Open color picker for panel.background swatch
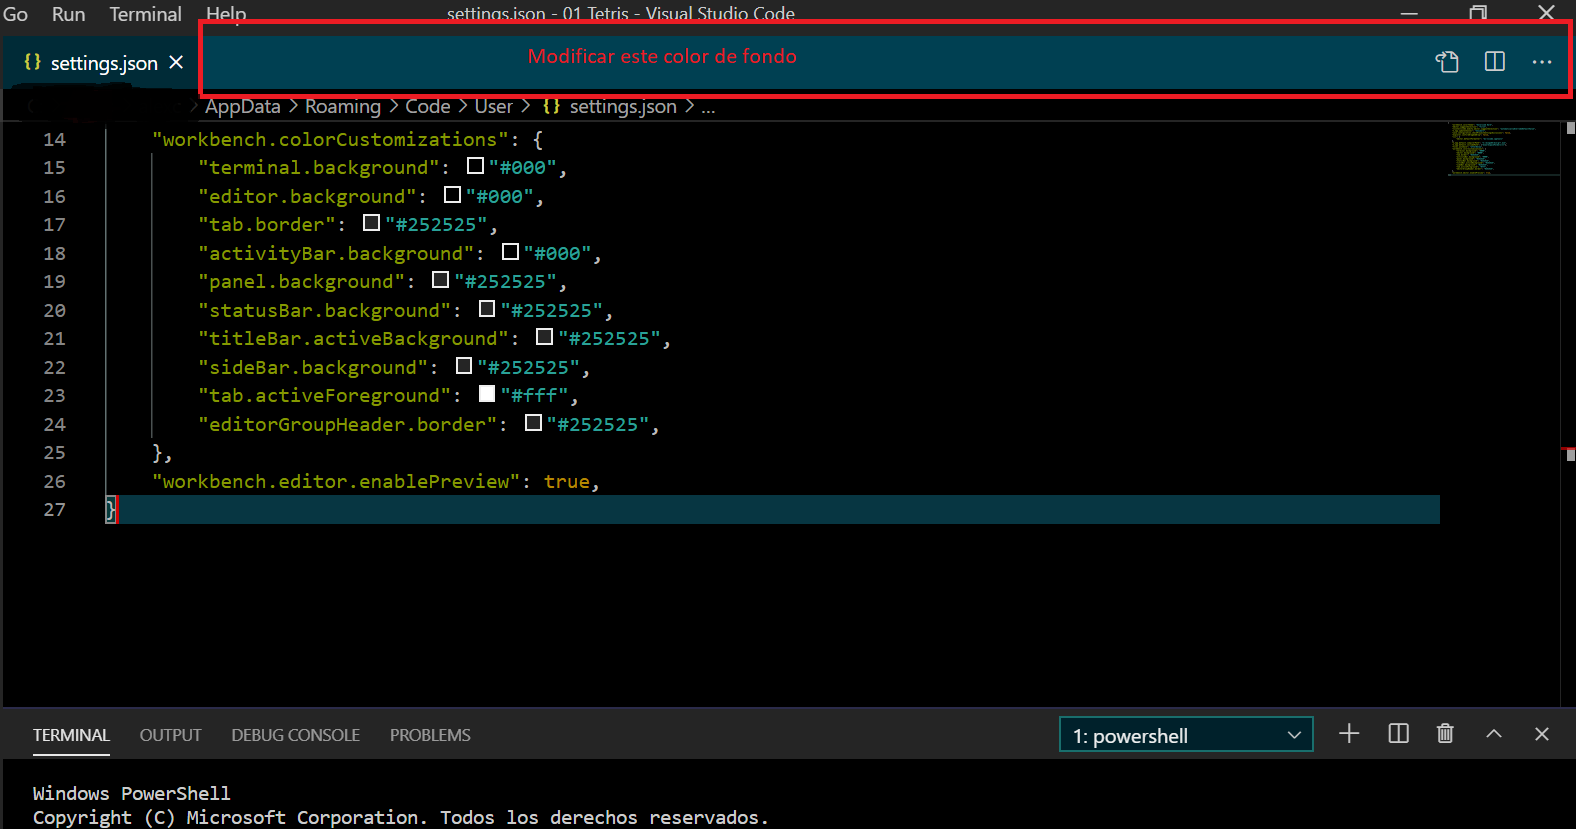Screen dimensions: 1576x829 (441, 280)
